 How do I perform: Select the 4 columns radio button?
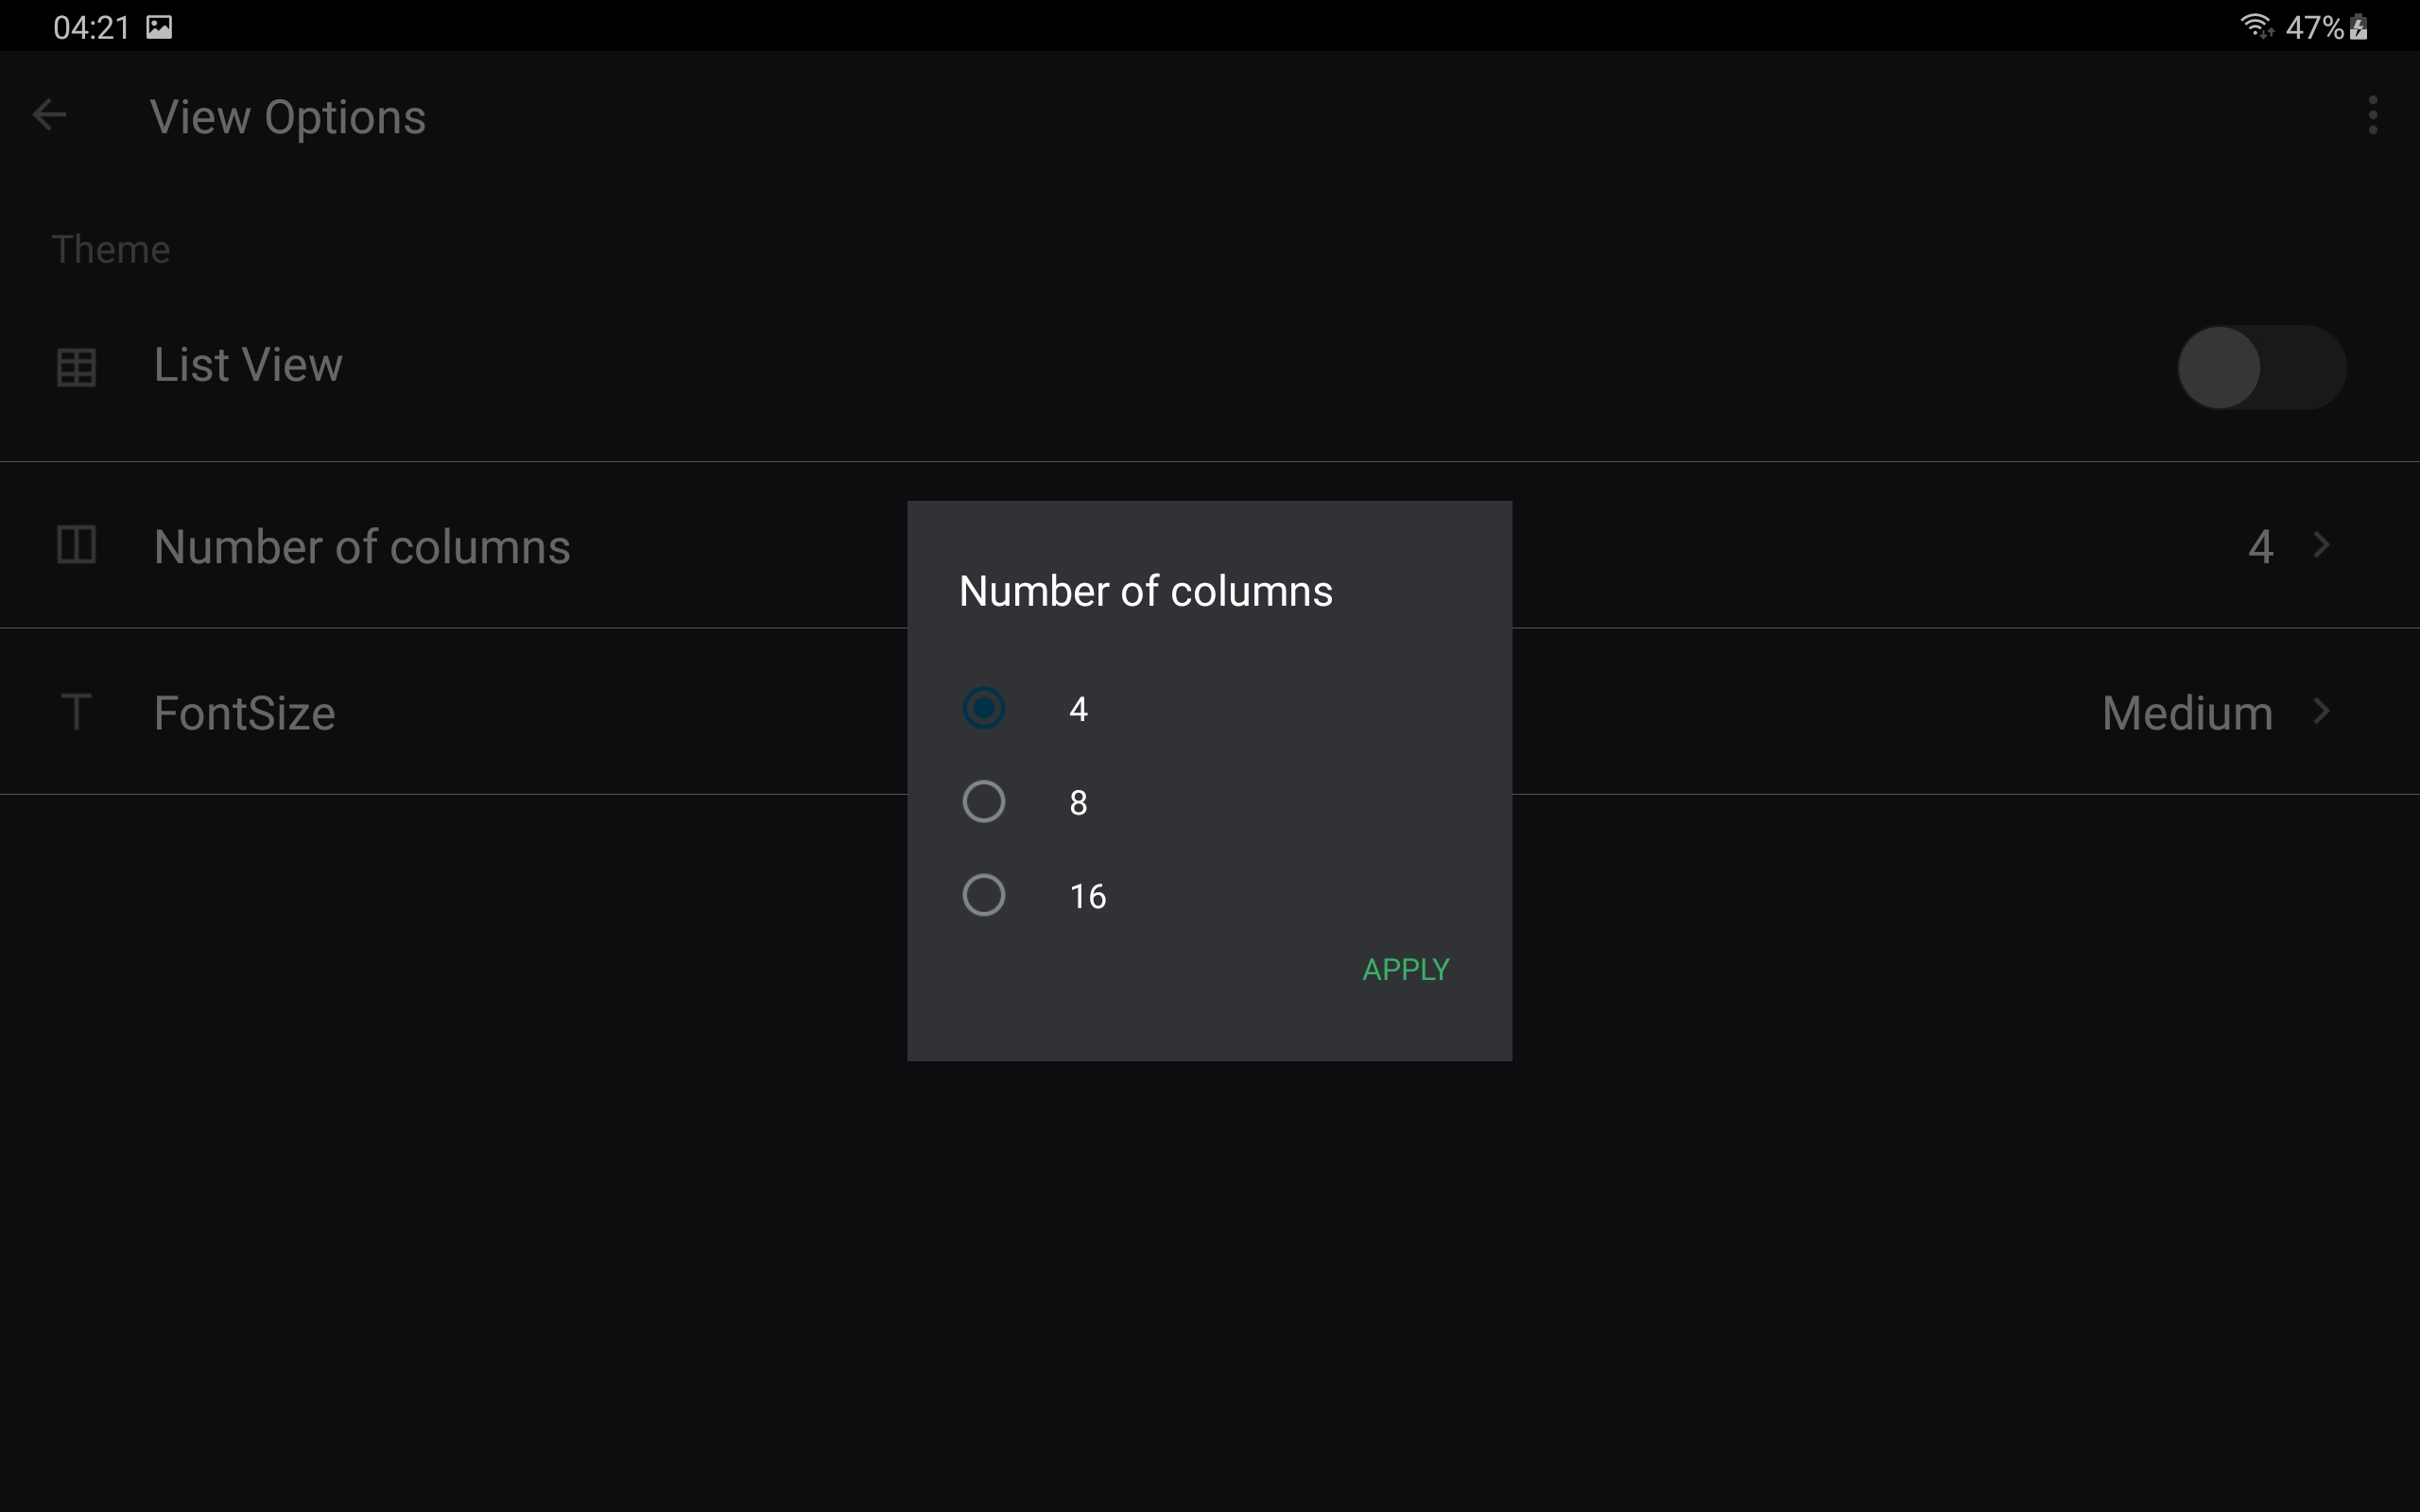tap(984, 708)
